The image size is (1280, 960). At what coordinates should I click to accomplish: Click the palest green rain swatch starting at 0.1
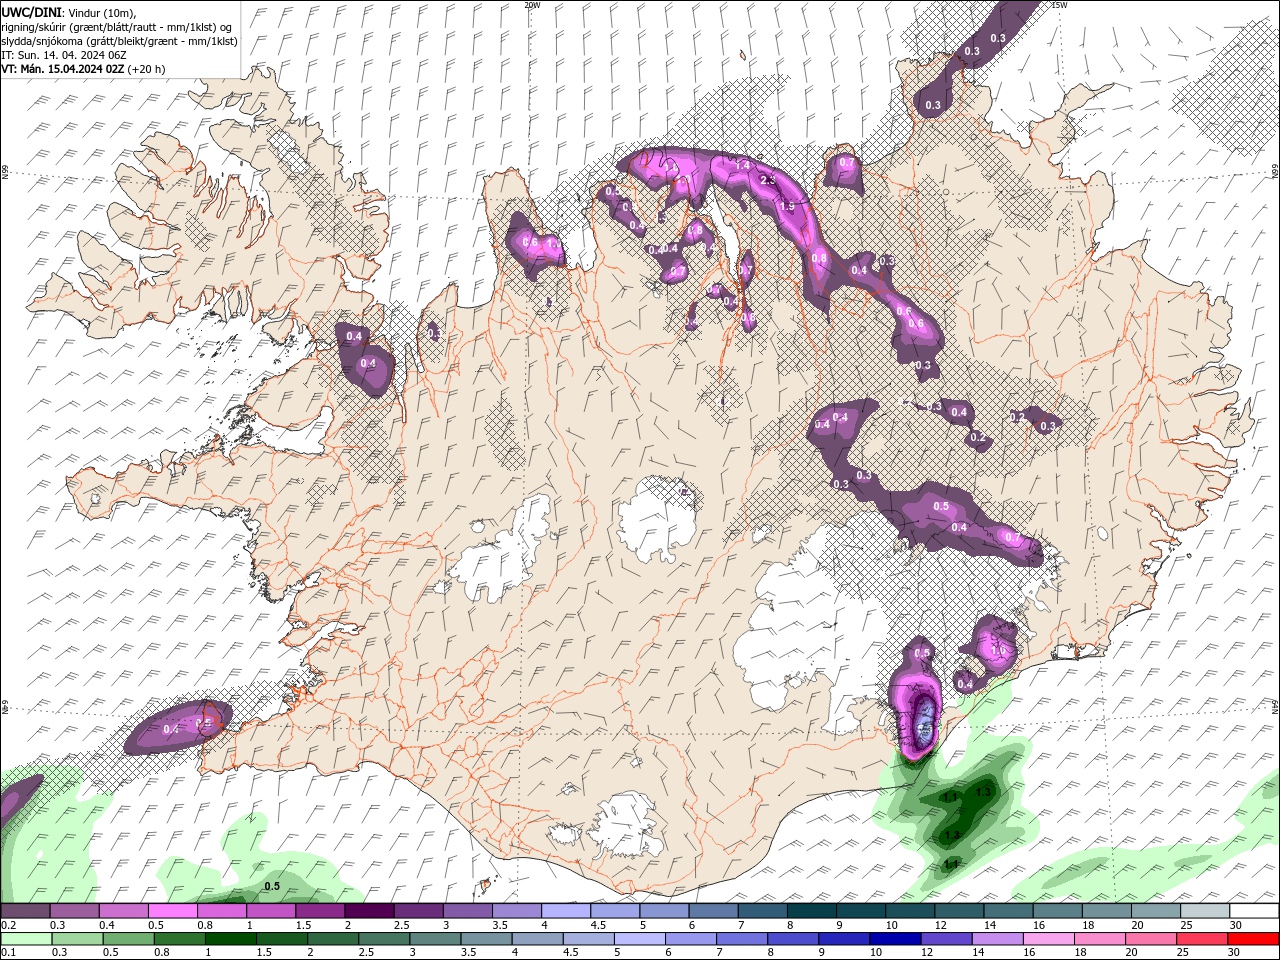(27, 939)
